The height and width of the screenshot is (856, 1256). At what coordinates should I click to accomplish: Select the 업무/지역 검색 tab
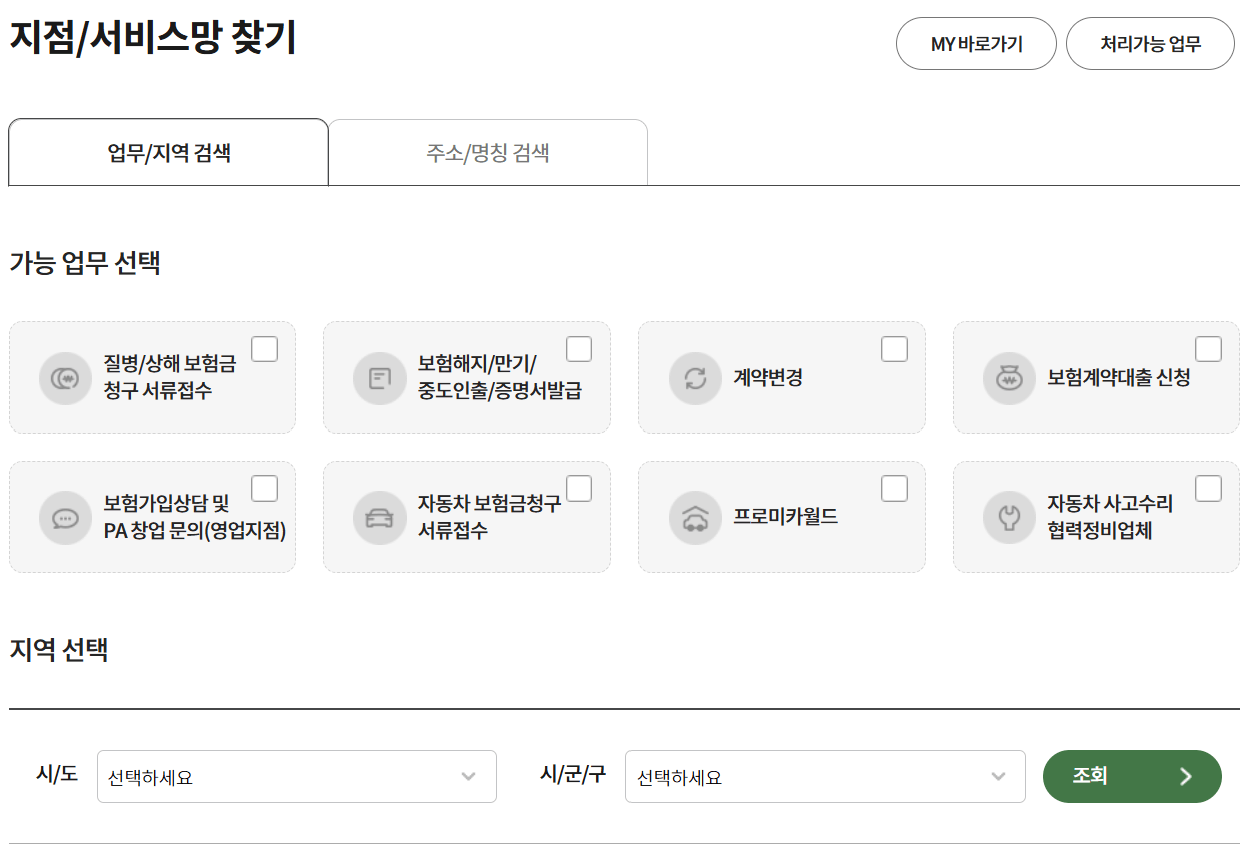[168, 151]
